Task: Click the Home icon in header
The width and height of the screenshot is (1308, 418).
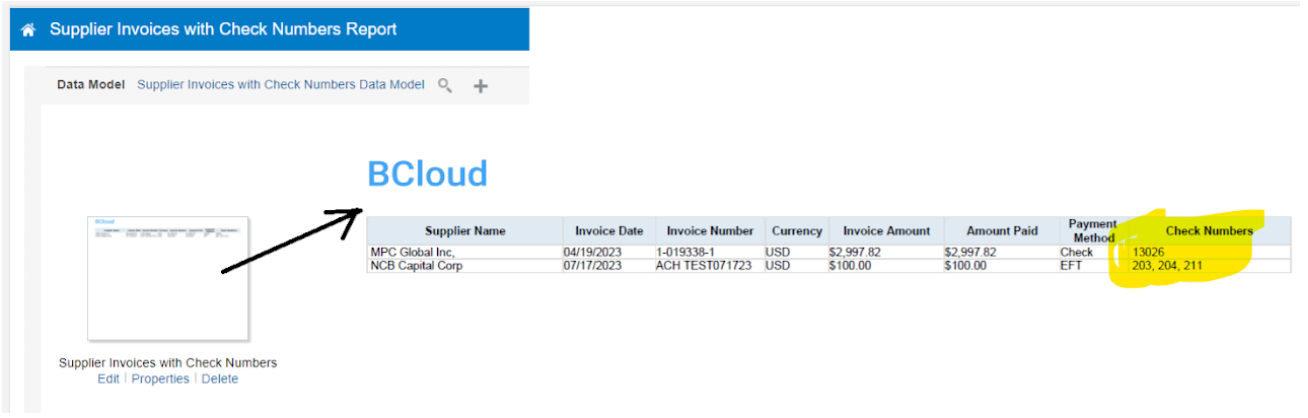Action: 29,30
